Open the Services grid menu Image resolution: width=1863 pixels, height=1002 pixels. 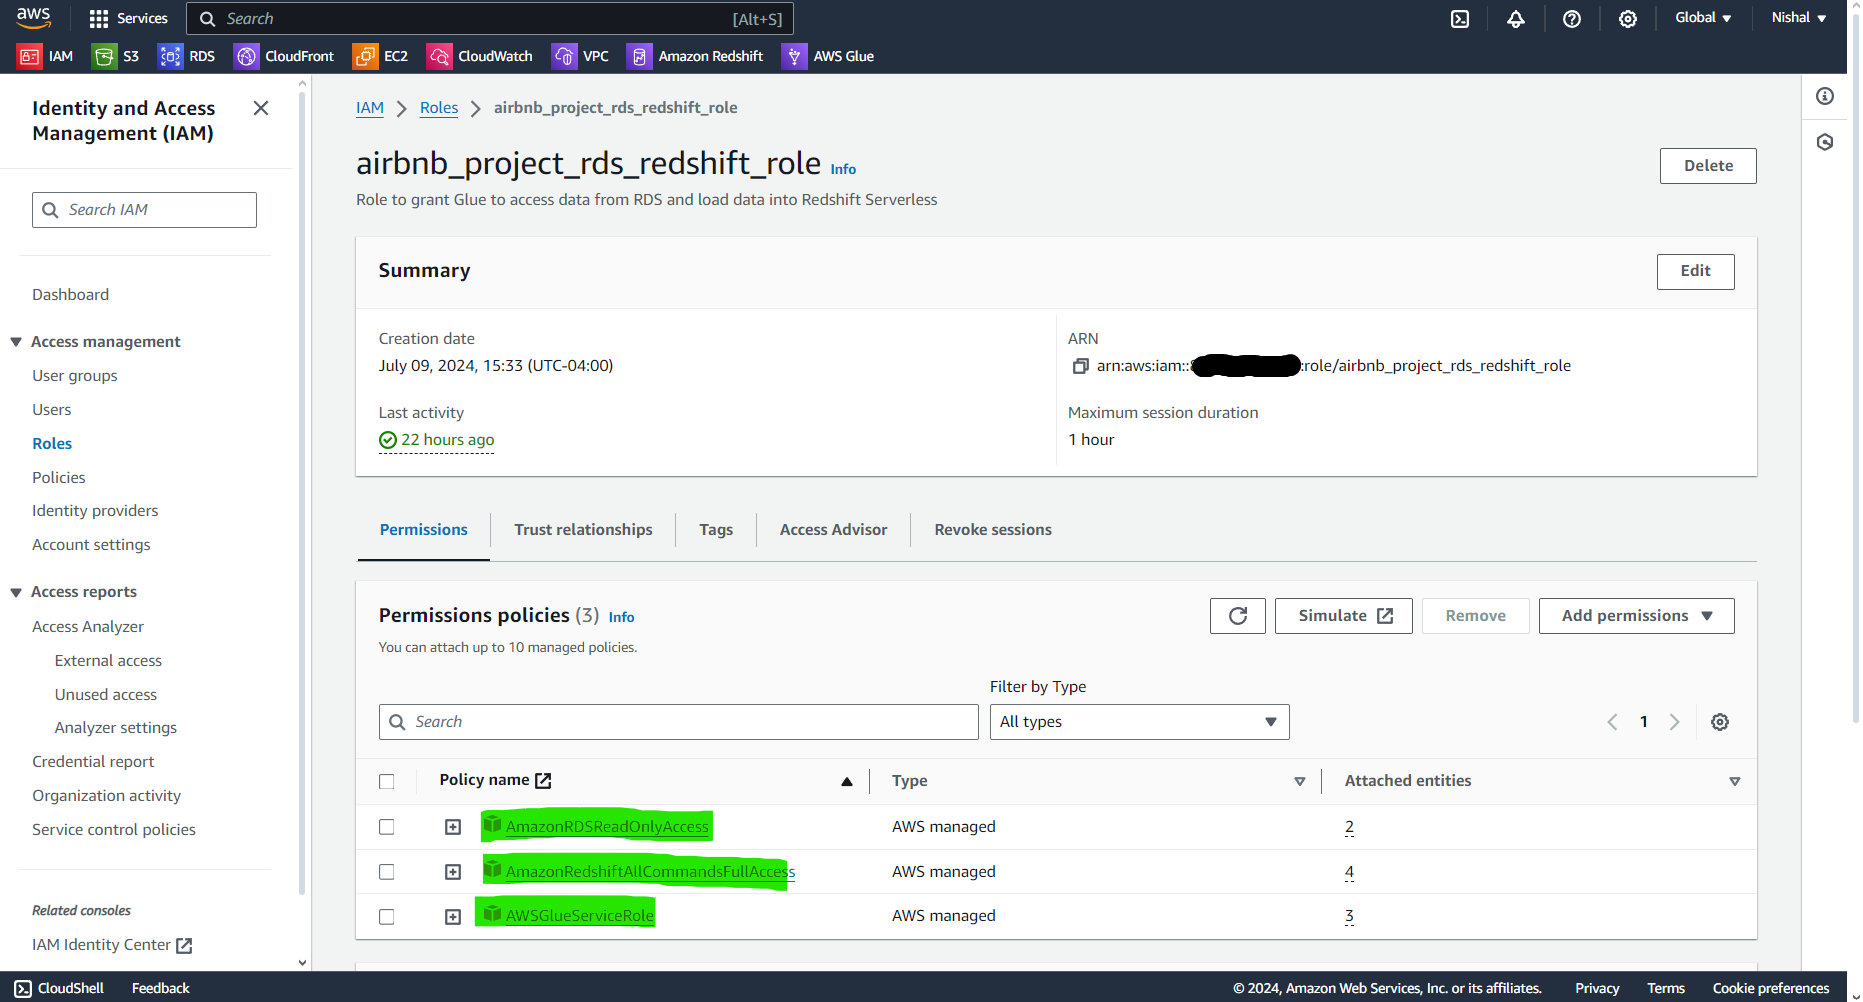point(128,18)
